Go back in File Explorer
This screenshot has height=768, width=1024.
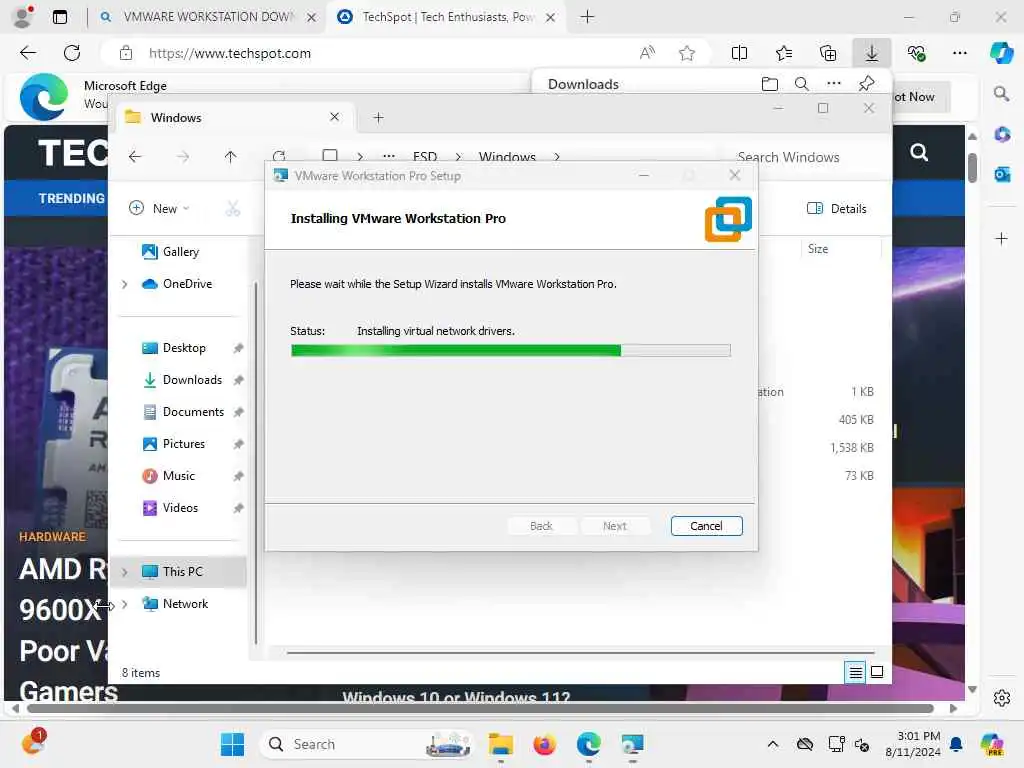tap(135, 157)
